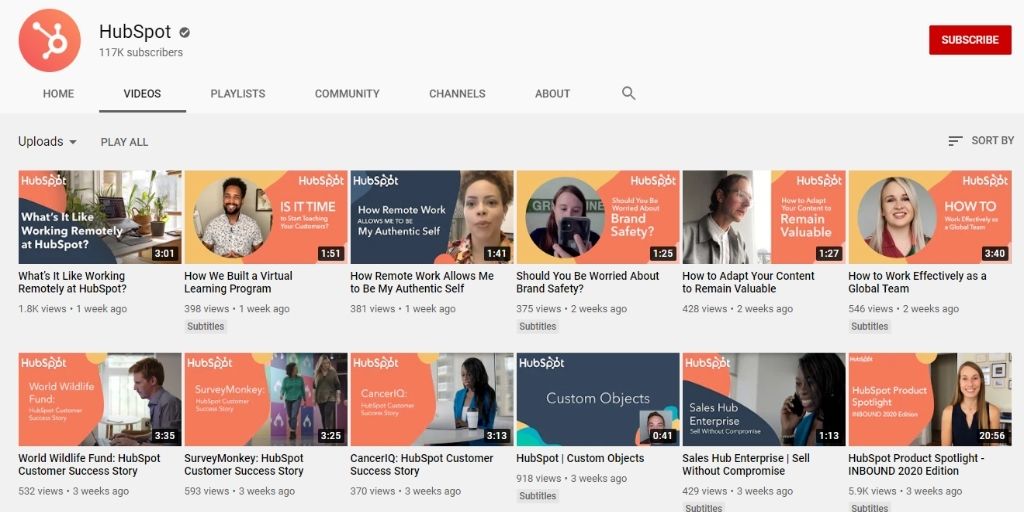Open the CancerIQ video thumbnail
1024x512 pixels.
432,400
